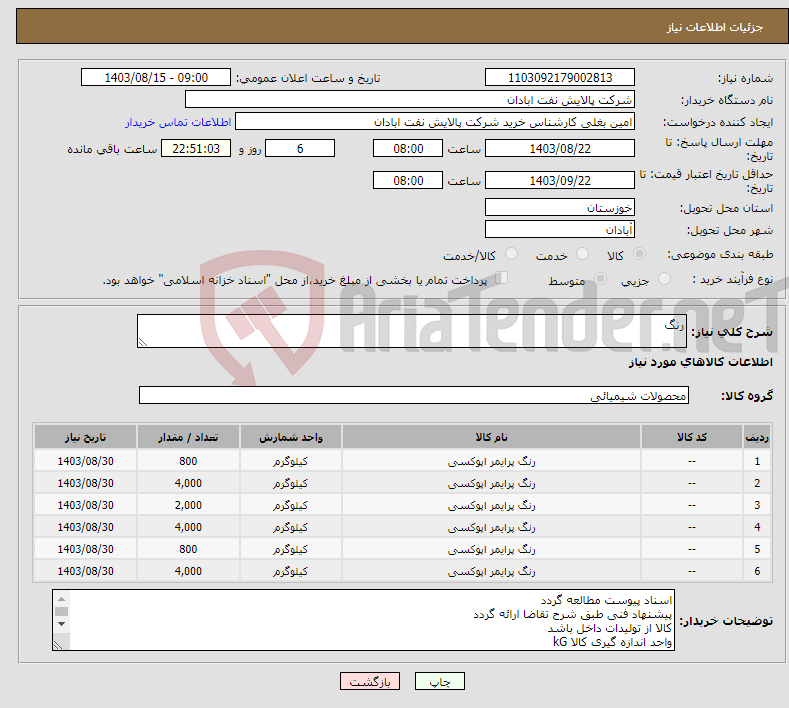Click the کیلوگرم unit in row 2
This screenshot has height=708, width=789.
pyautogui.click(x=290, y=483)
